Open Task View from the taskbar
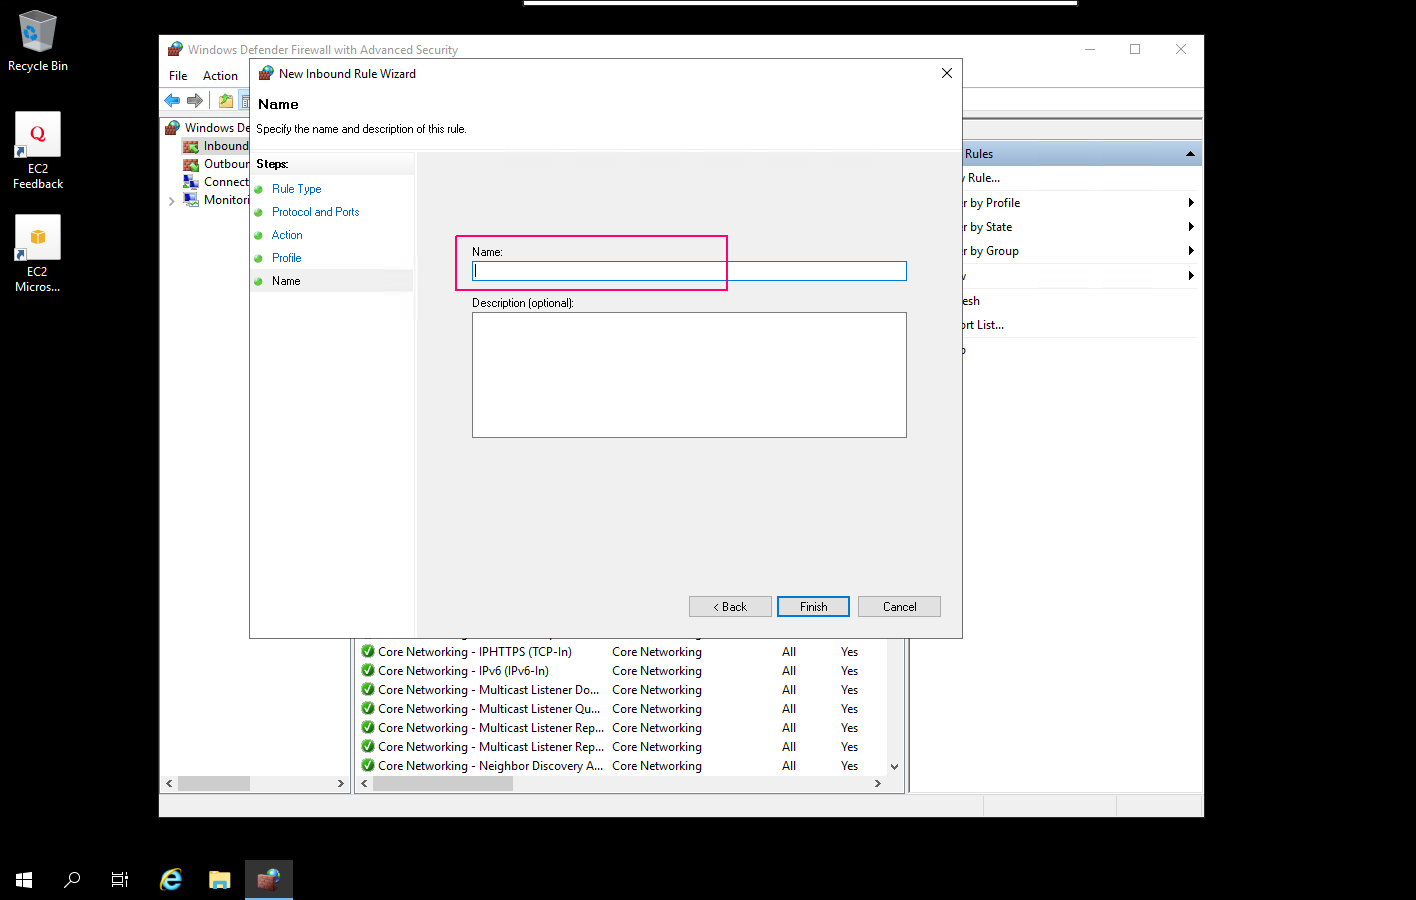The height and width of the screenshot is (900, 1416). tap(120, 880)
